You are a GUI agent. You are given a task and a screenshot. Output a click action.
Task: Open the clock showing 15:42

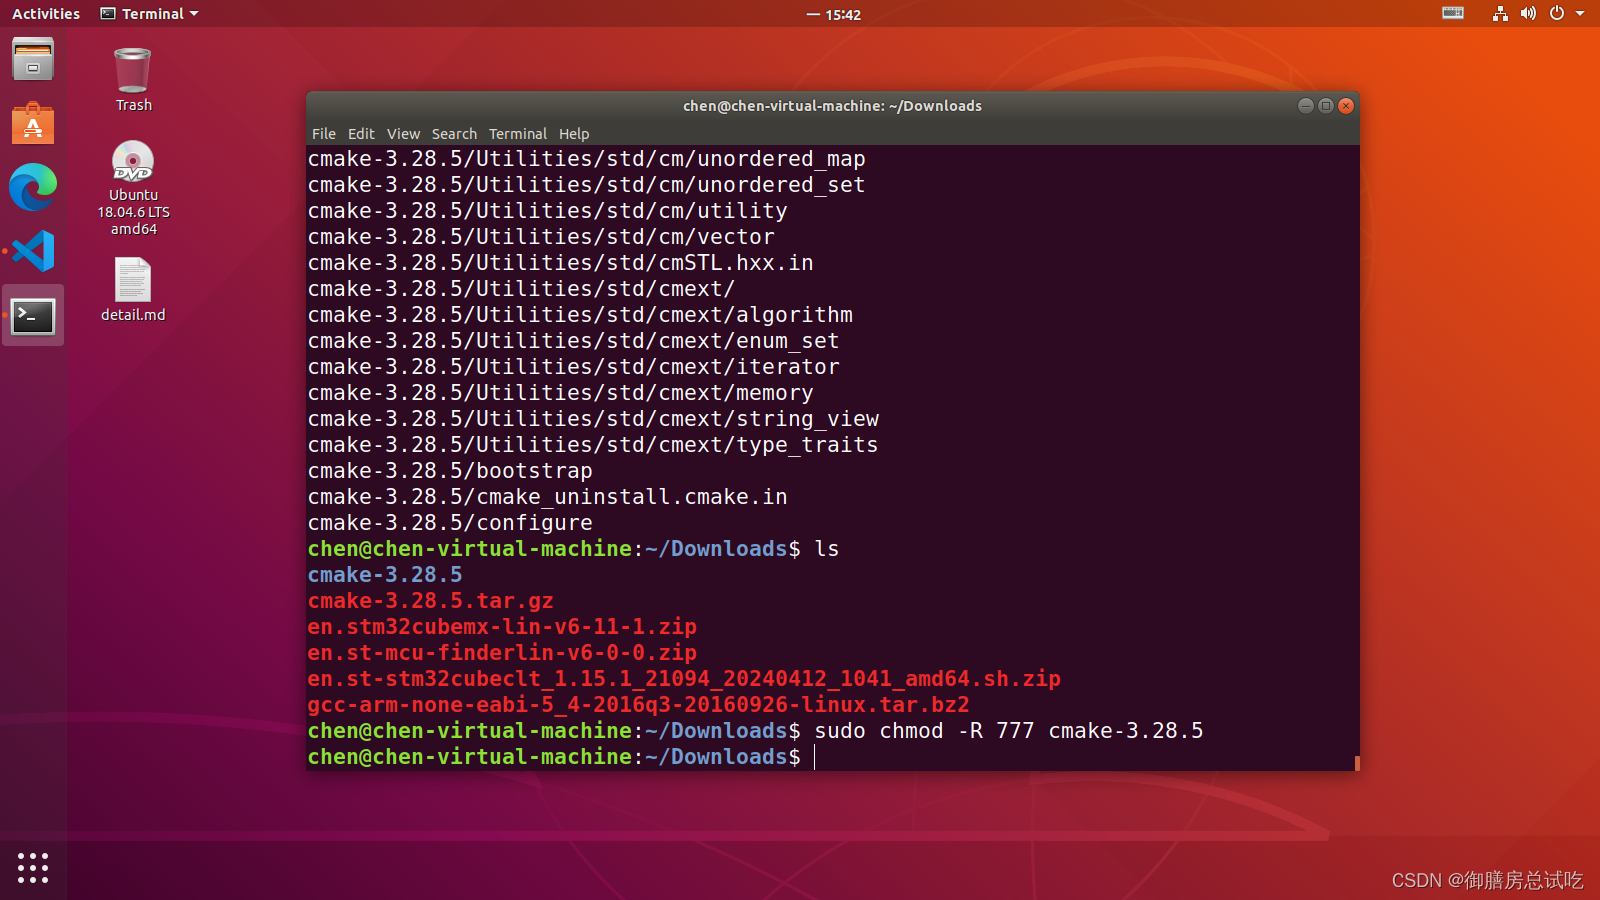(x=833, y=15)
